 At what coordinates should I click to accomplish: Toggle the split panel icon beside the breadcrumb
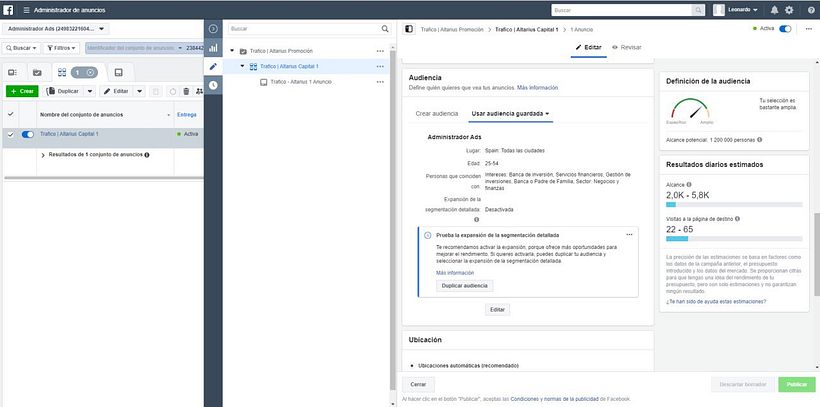[x=409, y=29]
